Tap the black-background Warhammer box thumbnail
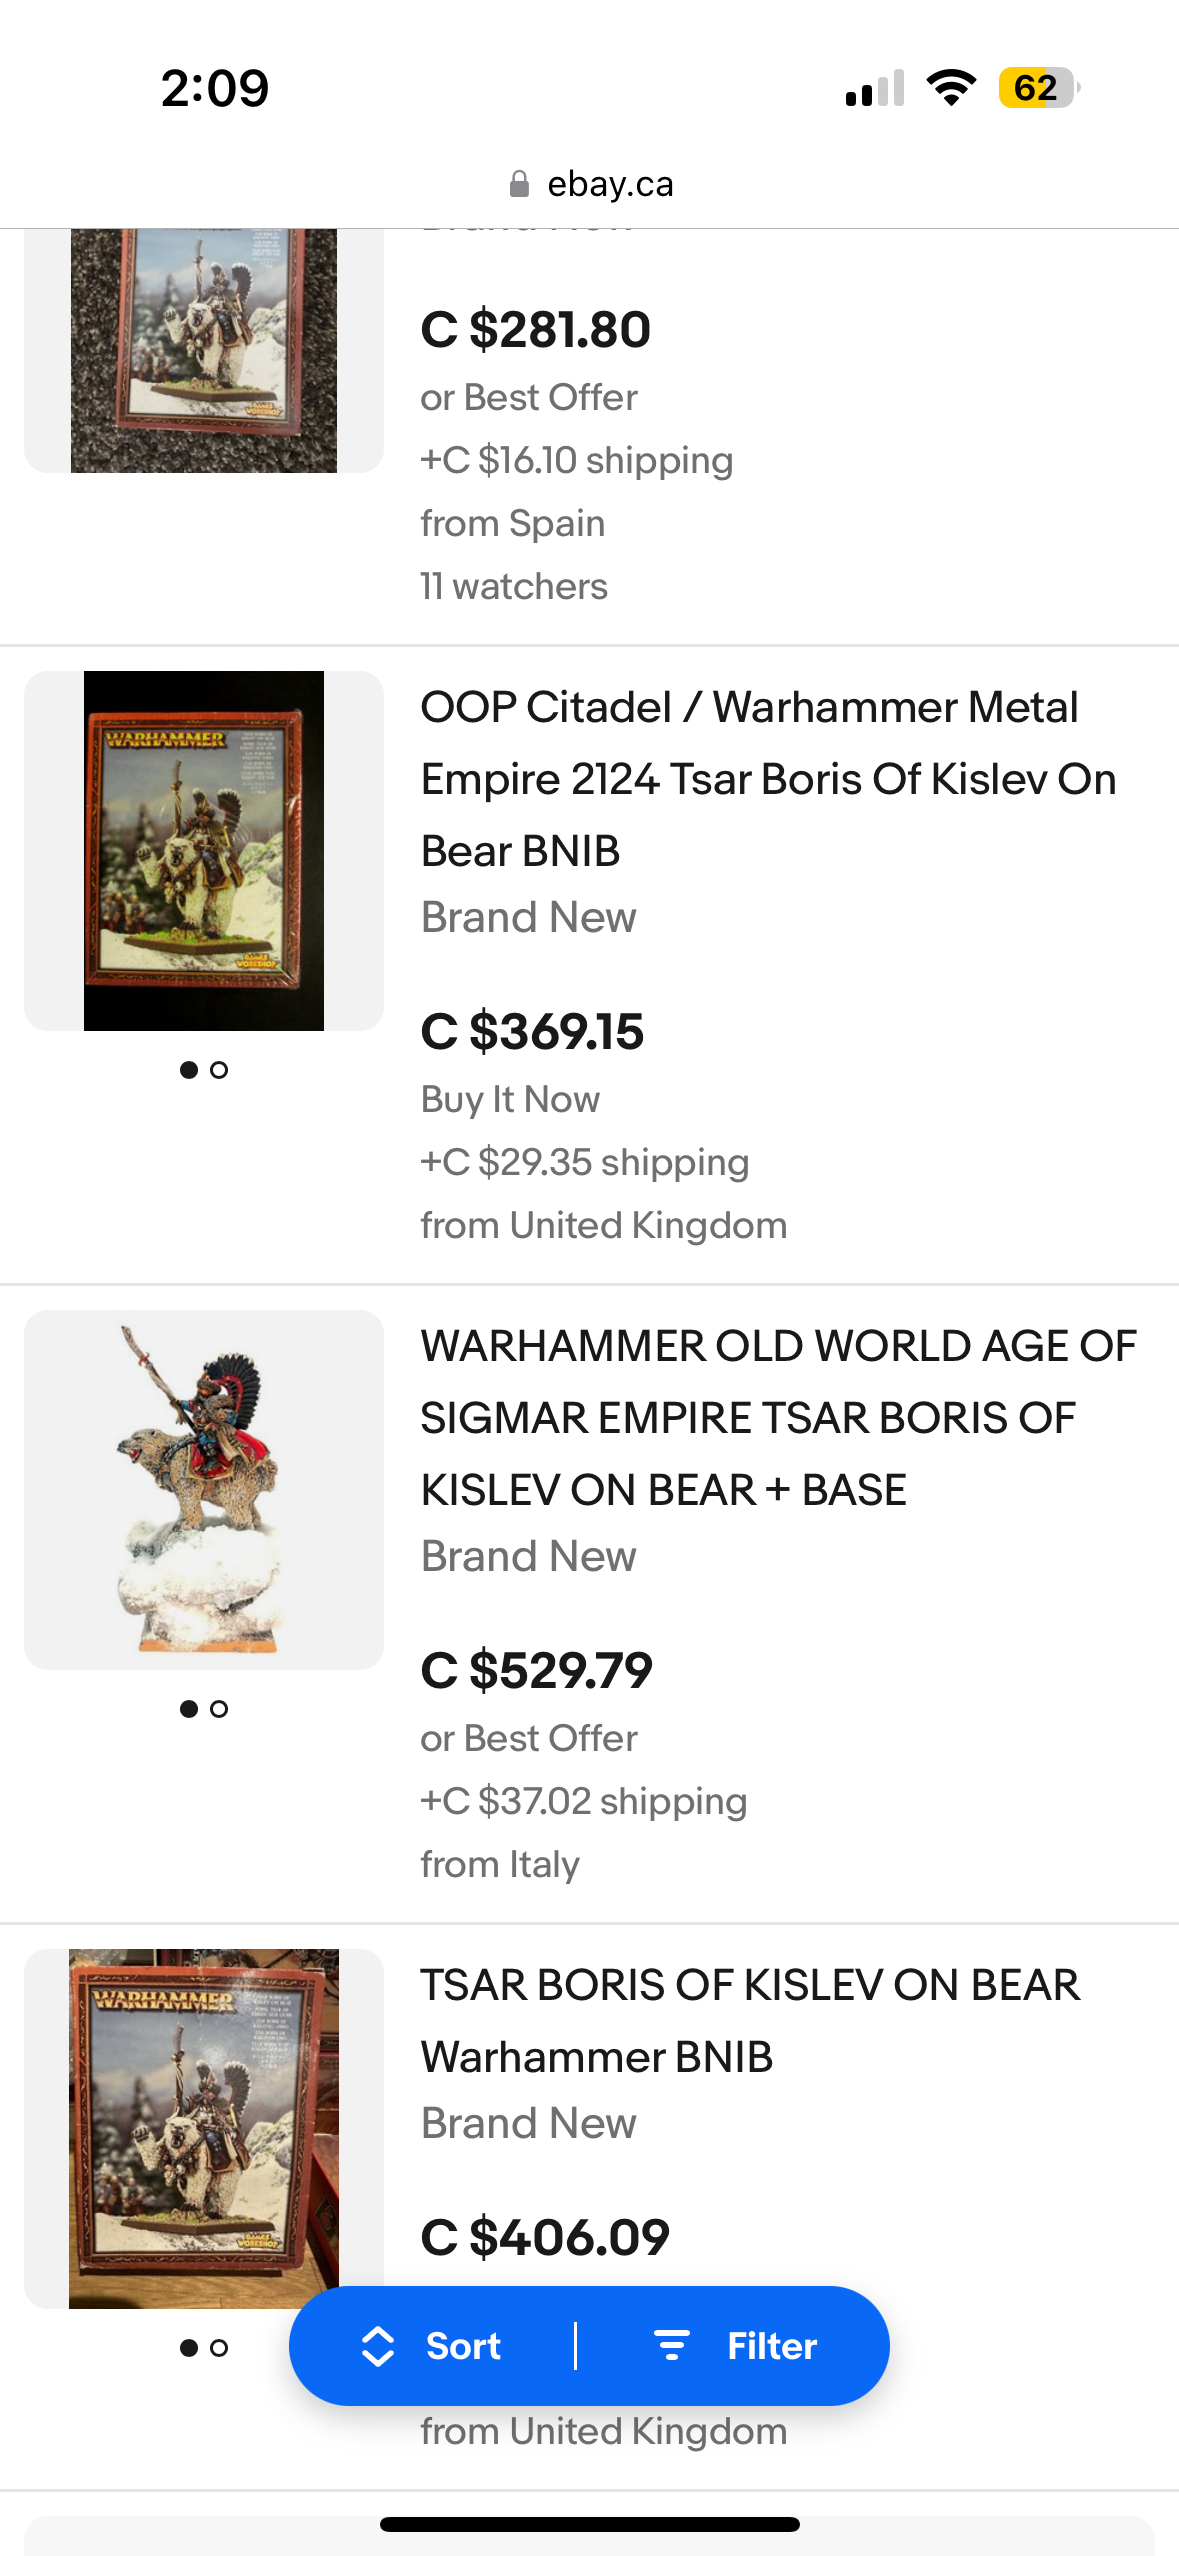Image resolution: width=1179 pixels, height=2556 pixels. (x=204, y=850)
